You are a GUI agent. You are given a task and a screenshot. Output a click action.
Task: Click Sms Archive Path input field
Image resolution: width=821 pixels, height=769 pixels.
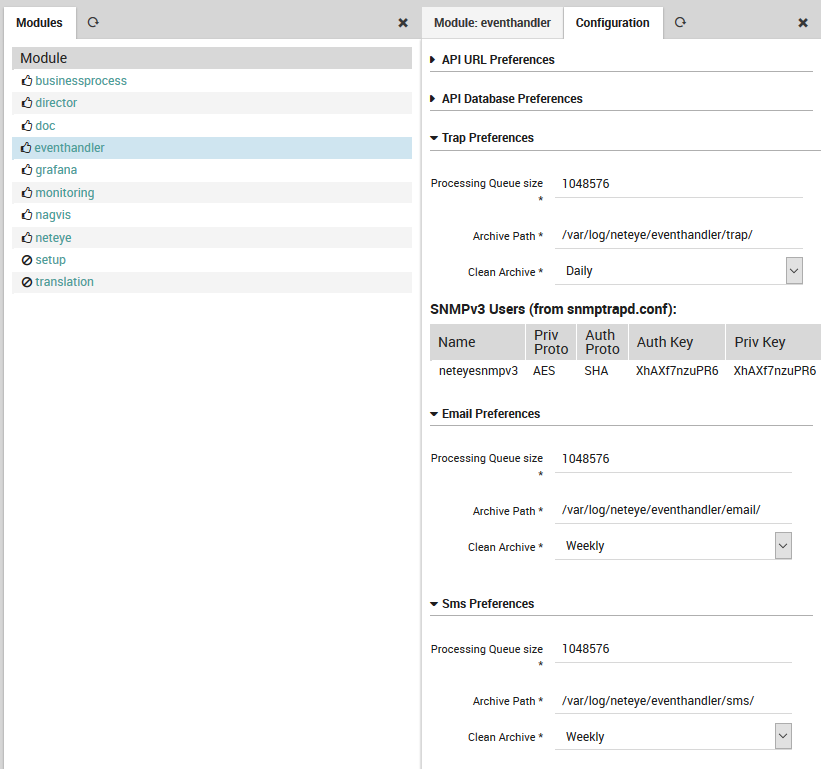pos(673,700)
